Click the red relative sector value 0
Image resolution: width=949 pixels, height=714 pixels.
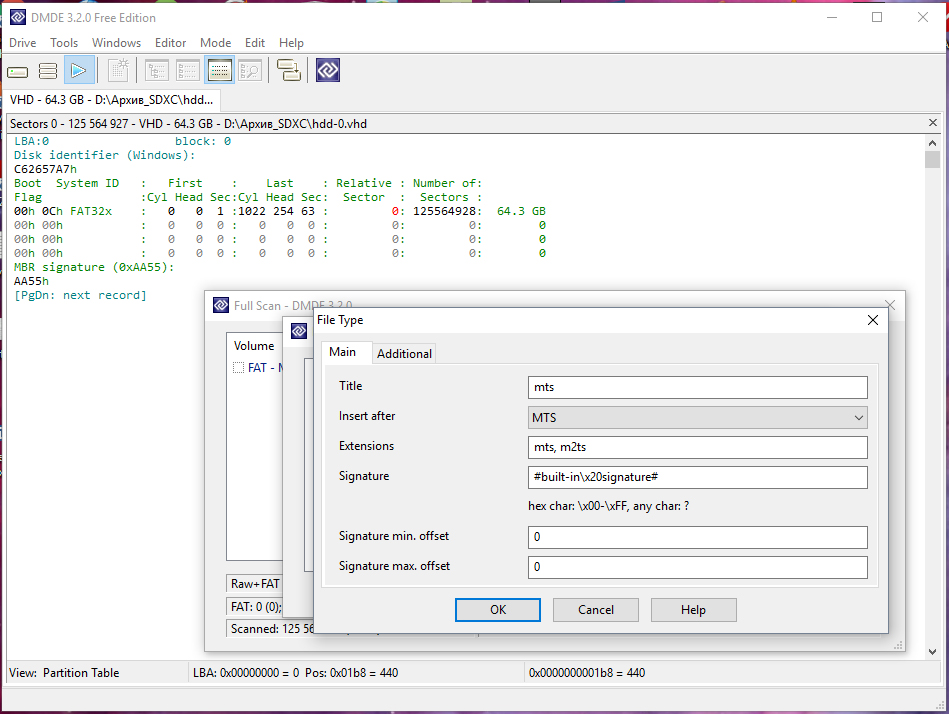[x=395, y=211]
